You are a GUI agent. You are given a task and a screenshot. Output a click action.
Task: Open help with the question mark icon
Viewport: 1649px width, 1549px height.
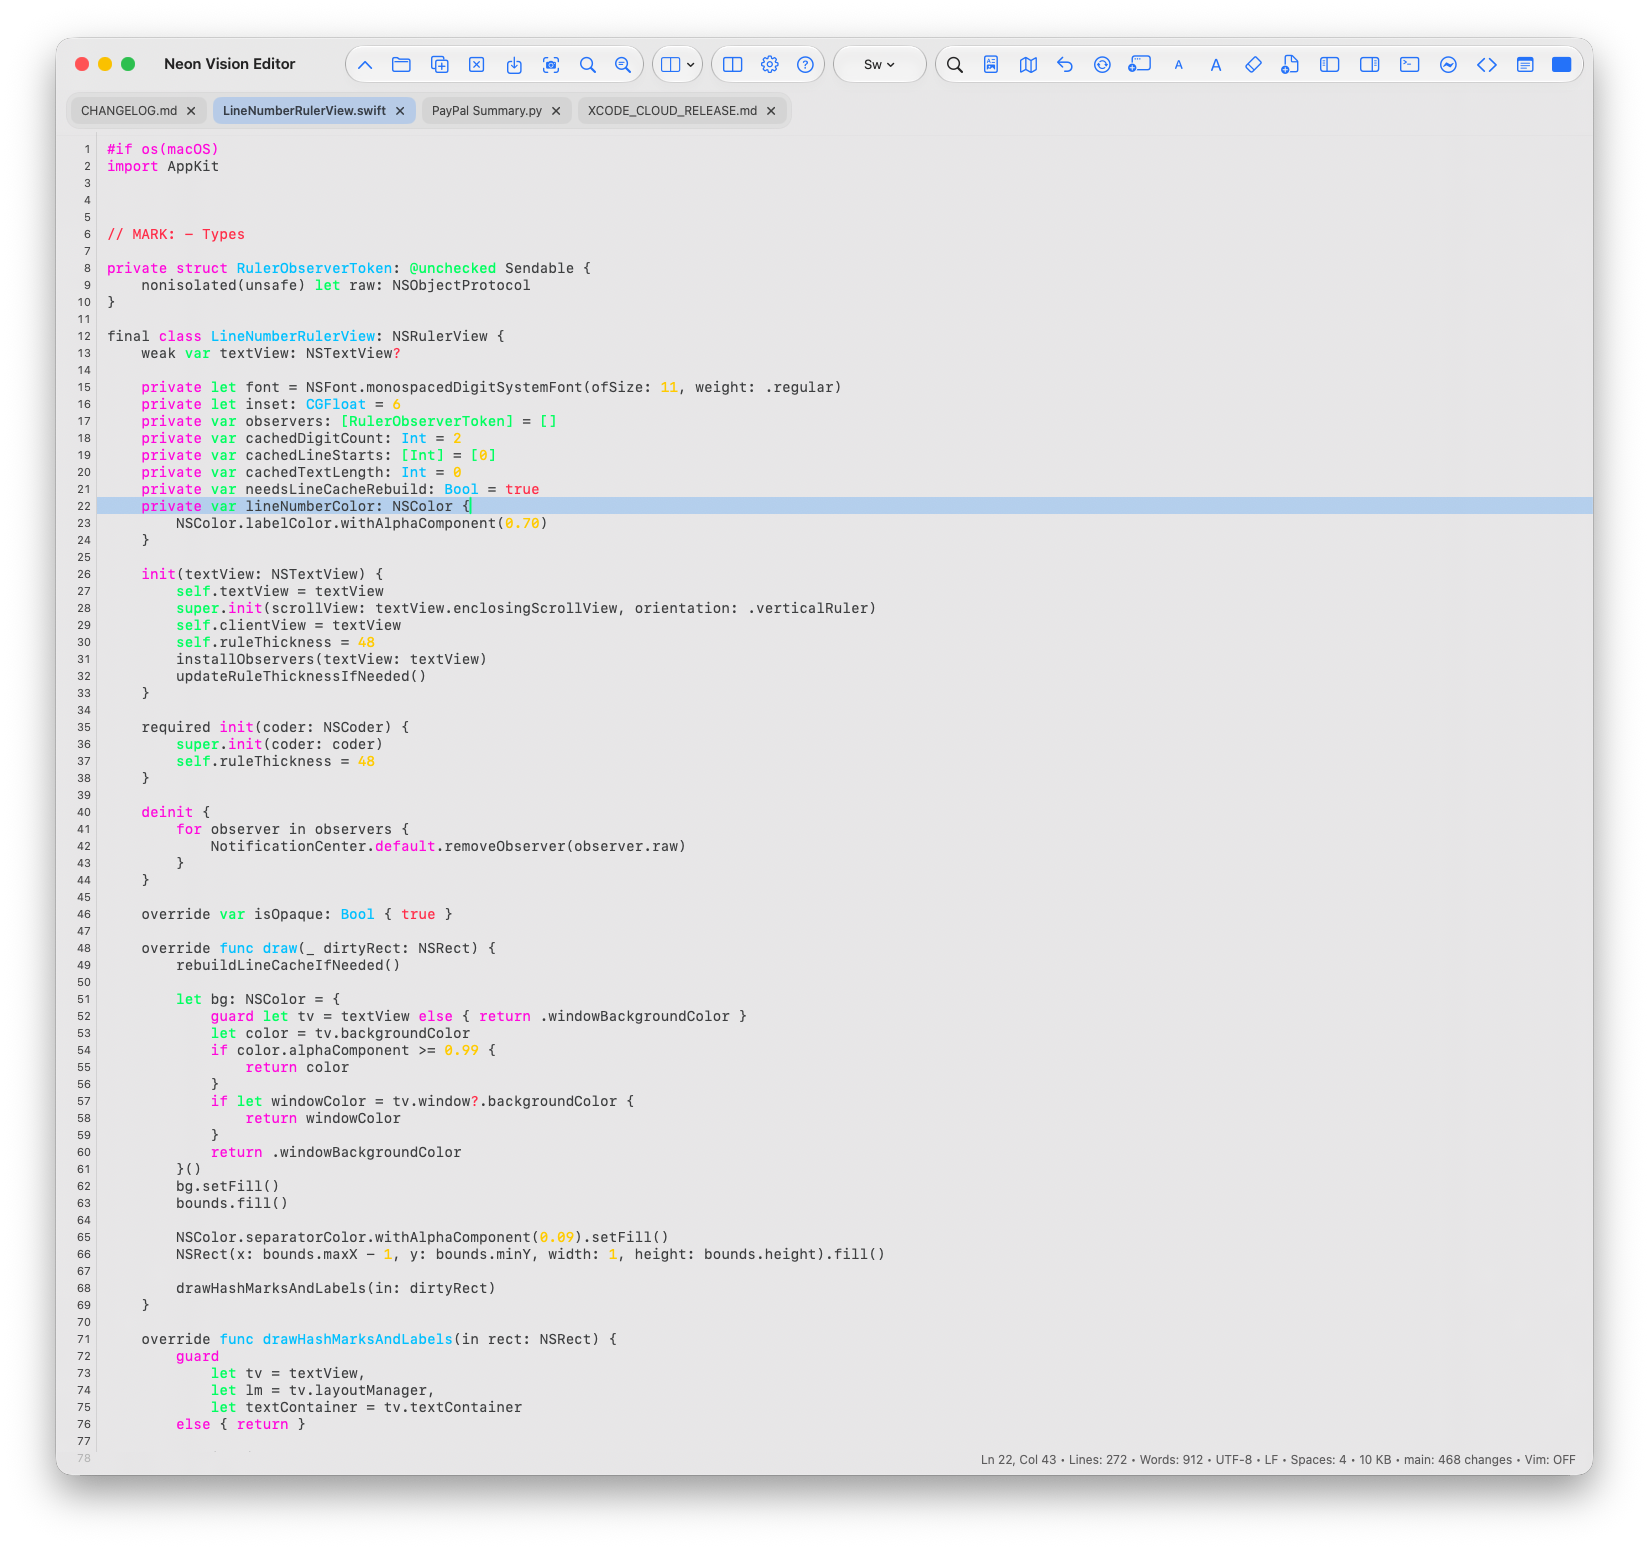(805, 65)
